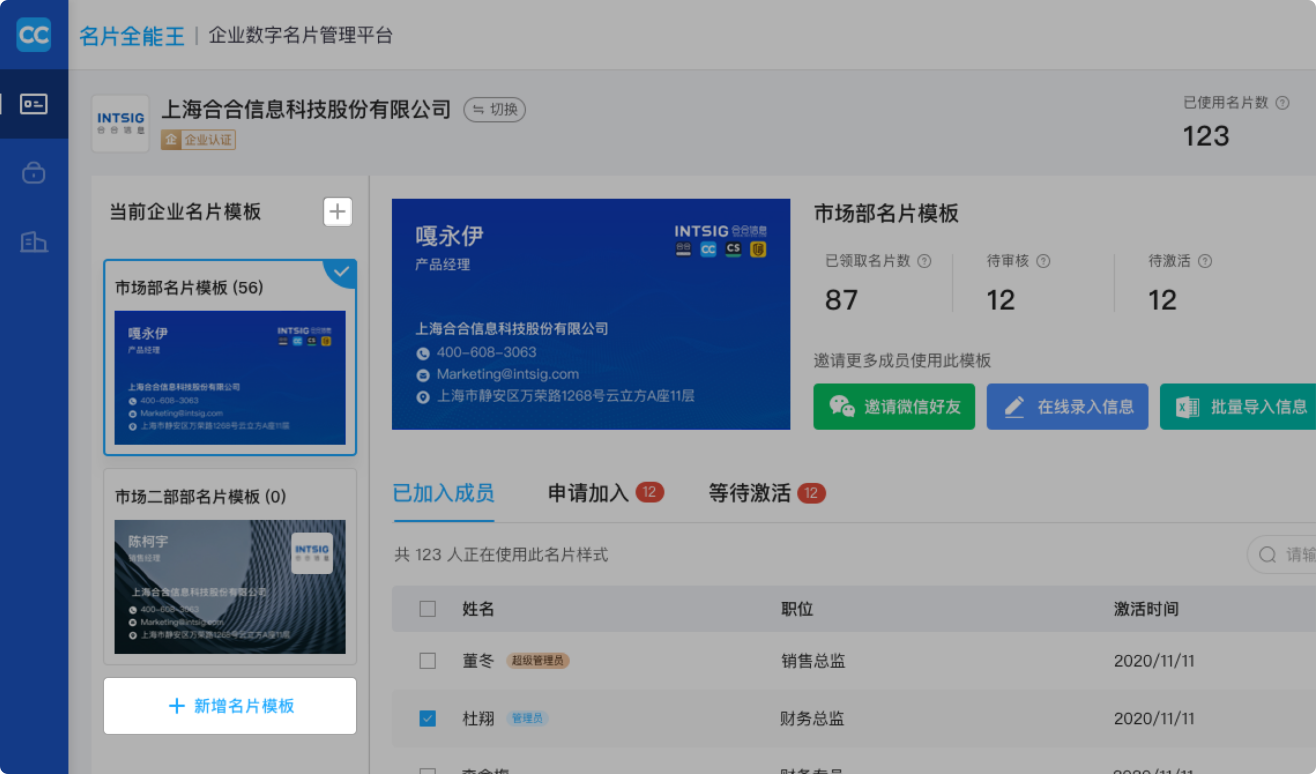
Task: Click the selected checkmark on 市场部名片模板
Action: [x=341, y=272]
